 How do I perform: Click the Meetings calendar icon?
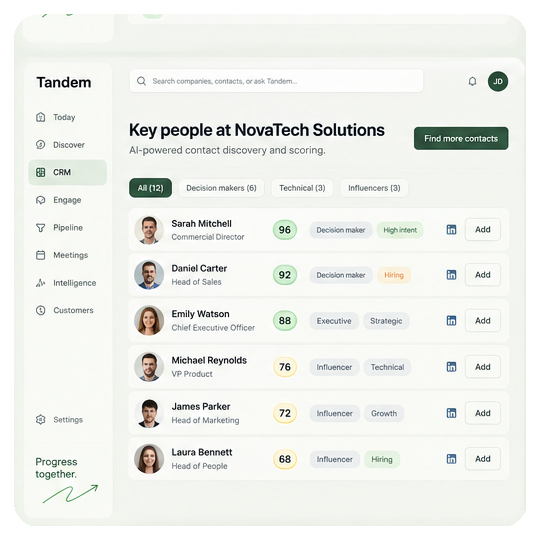click(x=41, y=255)
